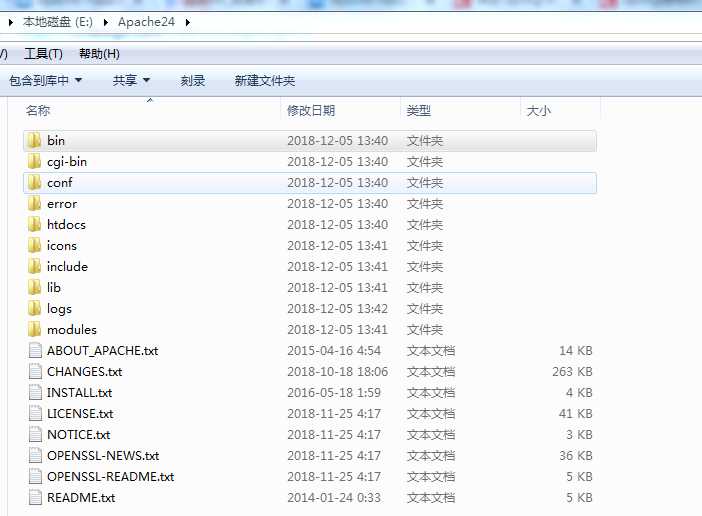Select the file name OPENSSL-NEWS.txt
The width and height of the screenshot is (702, 516).
point(103,456)
